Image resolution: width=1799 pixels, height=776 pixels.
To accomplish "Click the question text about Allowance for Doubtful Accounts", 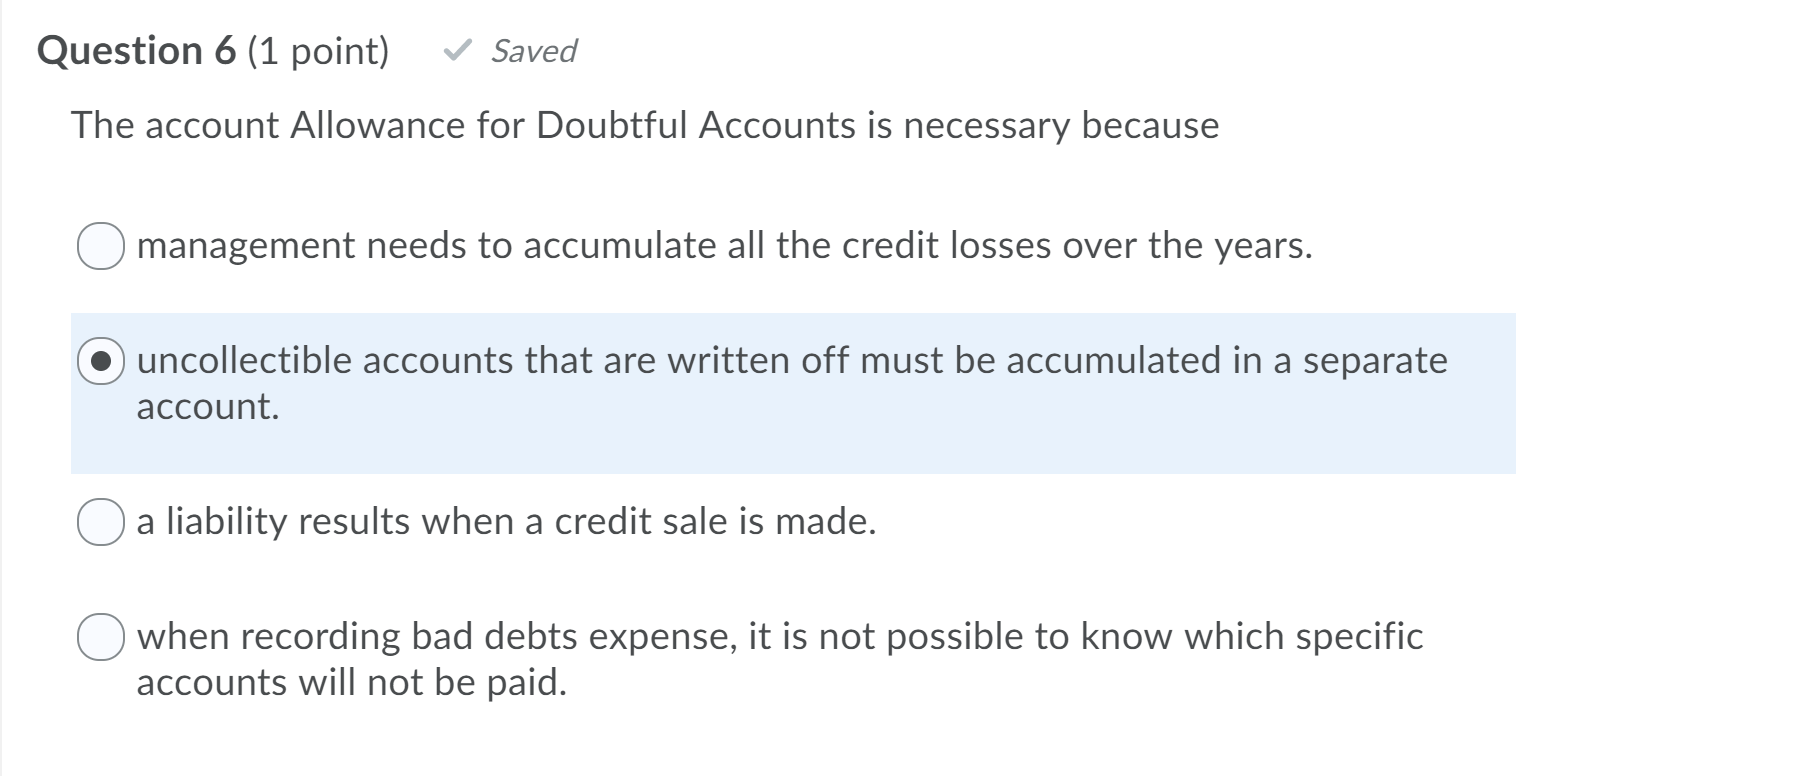I will [x=643, y=125].
